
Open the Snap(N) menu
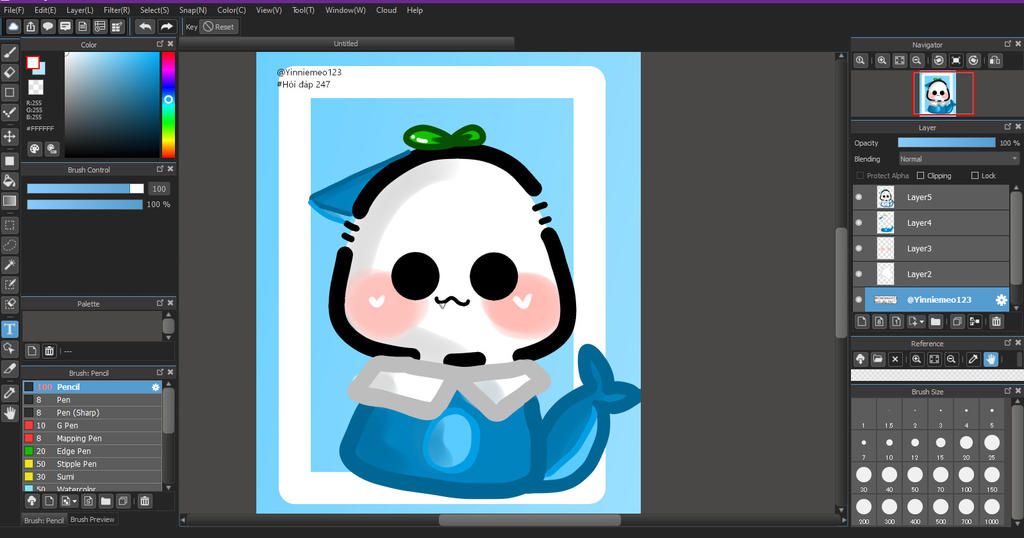(193, 10)
